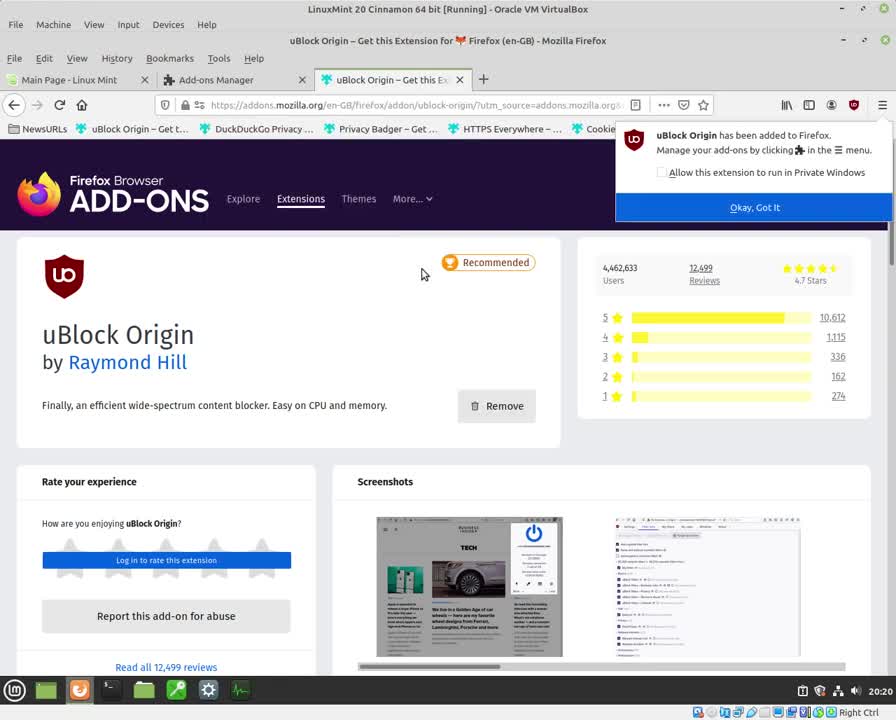Viewport: 896px width, 720px height.
Task: Show site security padlock info
Action: [x=185, y=105]
